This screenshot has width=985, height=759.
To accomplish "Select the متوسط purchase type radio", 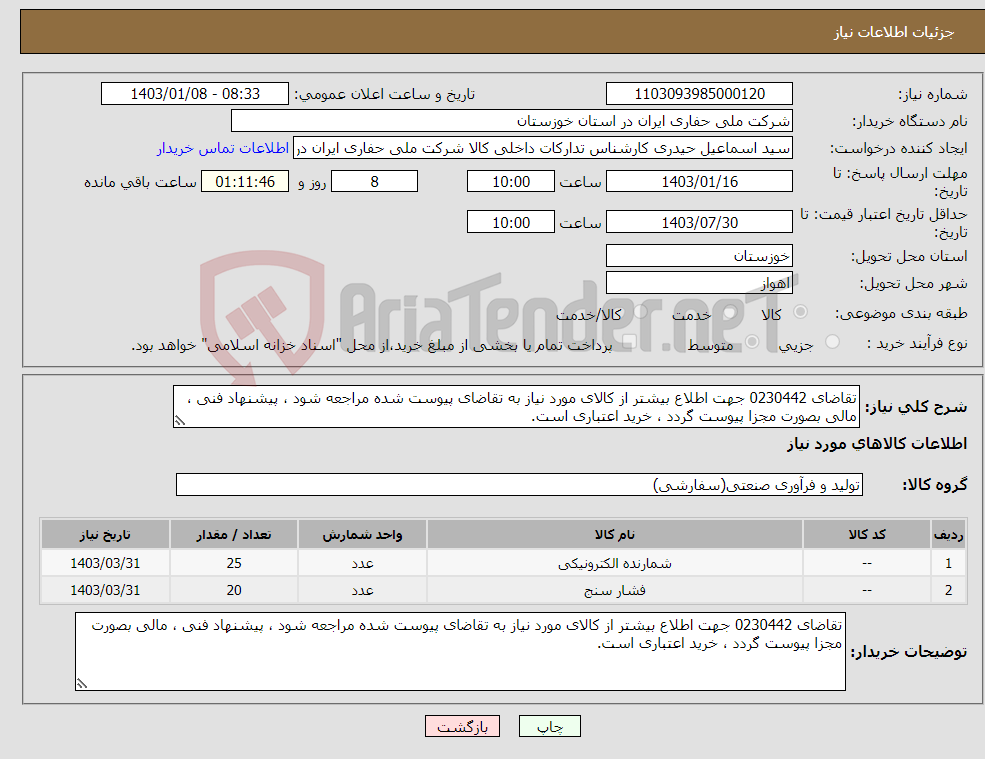I will click(x=752, y=342).
